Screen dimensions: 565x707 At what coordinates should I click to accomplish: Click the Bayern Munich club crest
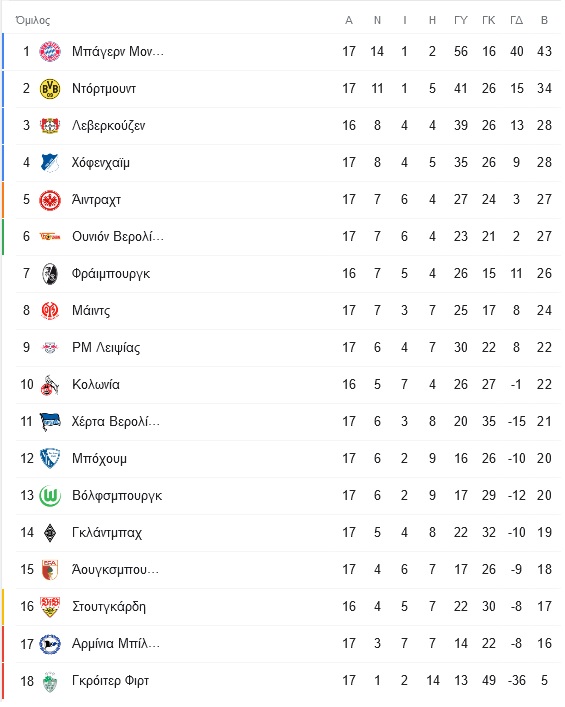[x=50, y=51]
